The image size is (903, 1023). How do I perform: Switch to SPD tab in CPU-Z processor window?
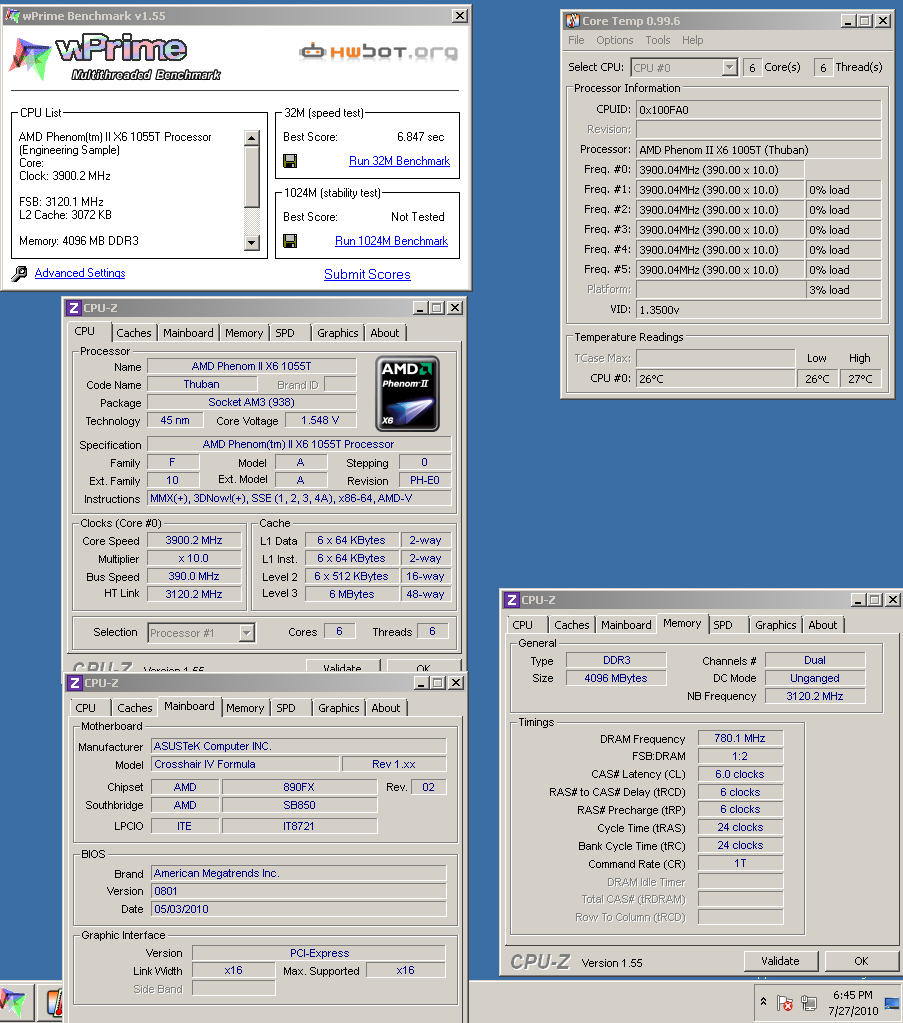pos(284,333)
